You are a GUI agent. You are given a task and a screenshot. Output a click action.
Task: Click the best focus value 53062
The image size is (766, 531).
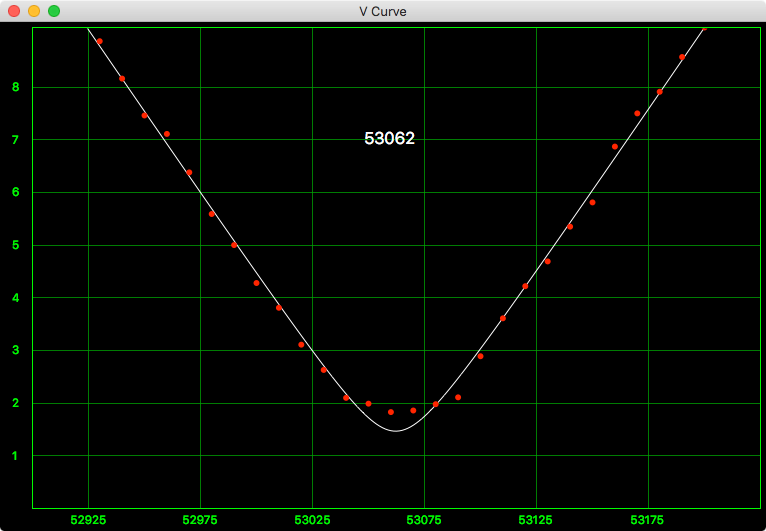pos(389,139)
